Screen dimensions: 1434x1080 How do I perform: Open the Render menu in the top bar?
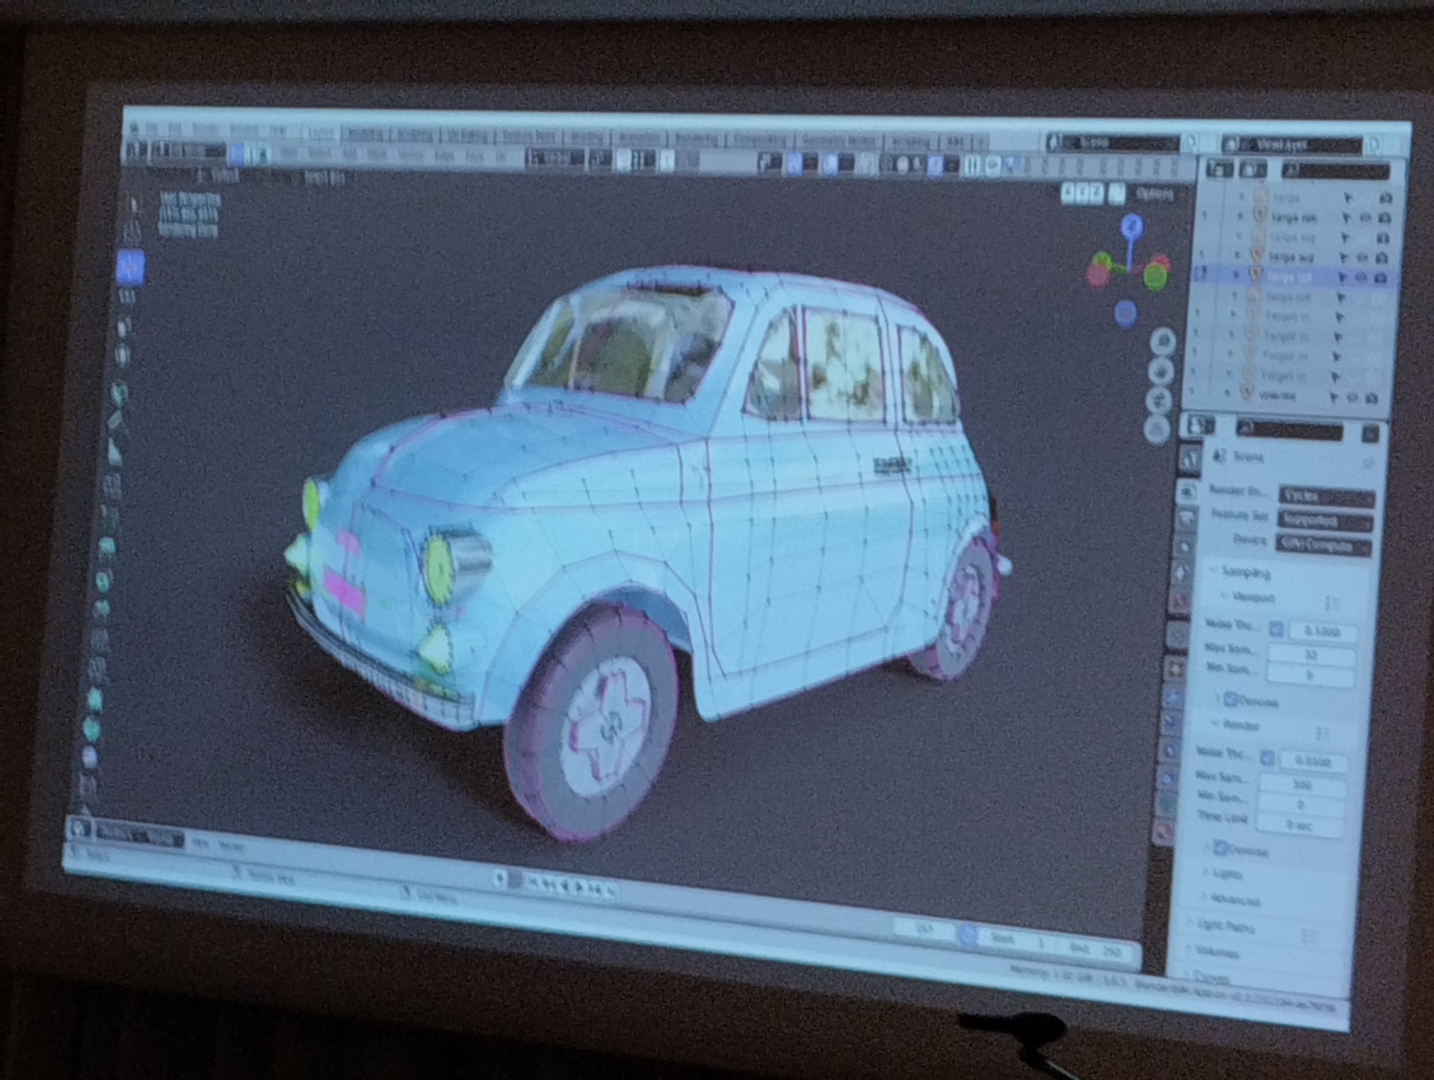(x=205, y=130)
